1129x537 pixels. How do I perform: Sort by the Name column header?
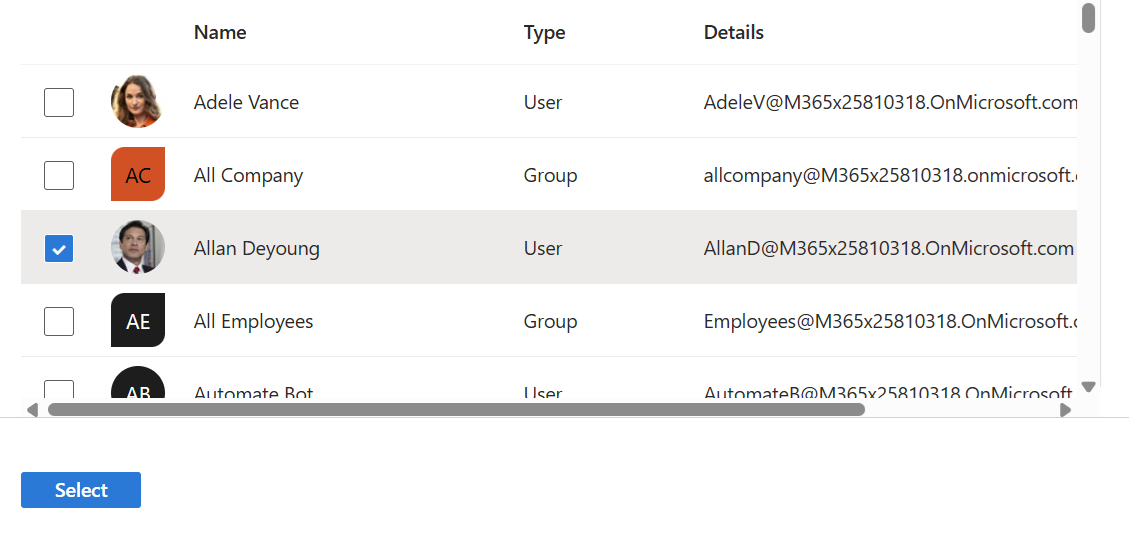point(220,32)
